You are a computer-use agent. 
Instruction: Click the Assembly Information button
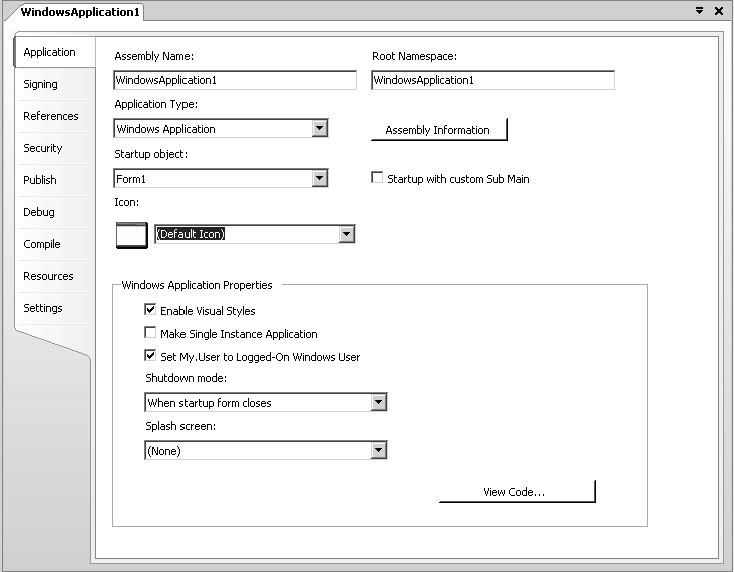pos(438,130)
